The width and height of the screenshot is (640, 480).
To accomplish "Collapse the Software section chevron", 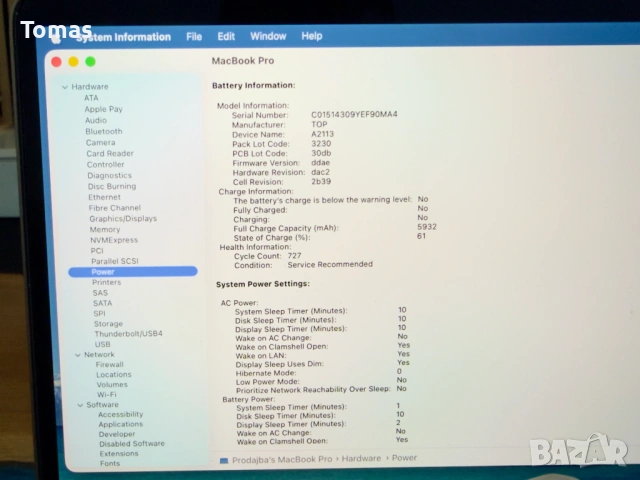I will click(x=80, y=405).
